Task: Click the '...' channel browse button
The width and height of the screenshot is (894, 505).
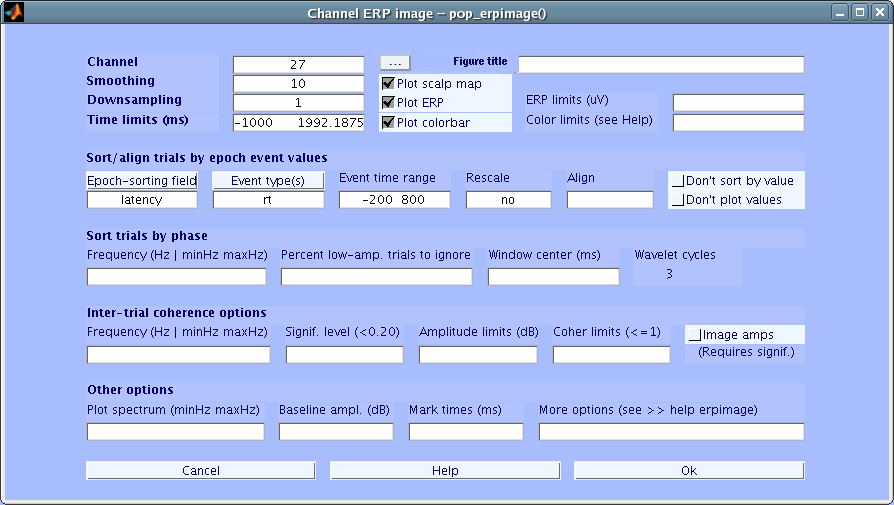Action: [x=395, y=63]
